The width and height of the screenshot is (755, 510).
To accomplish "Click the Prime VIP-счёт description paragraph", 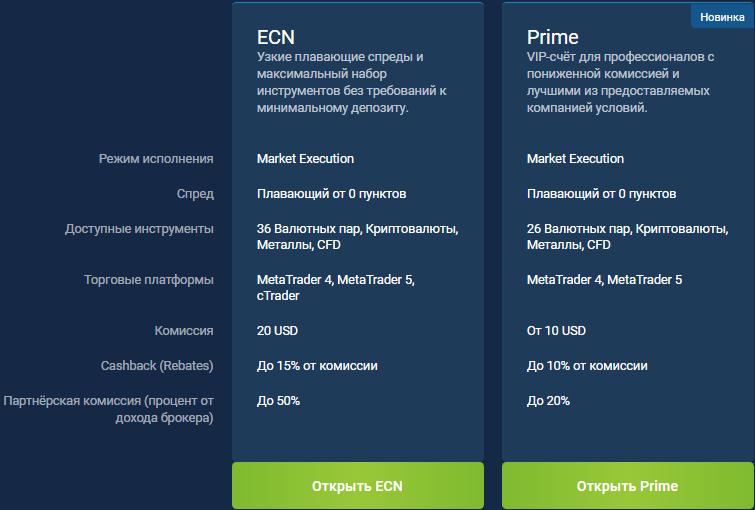I will 620,82.
